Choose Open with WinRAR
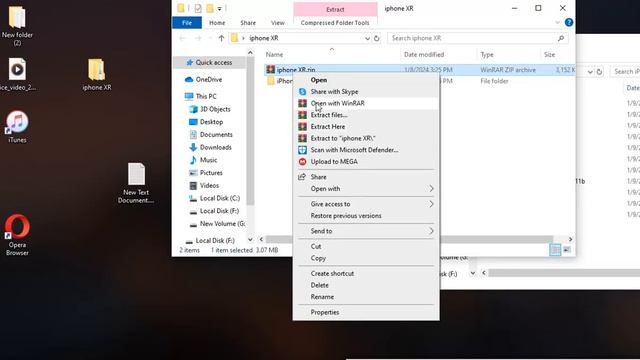640x360 pixels. click(338, 103)
